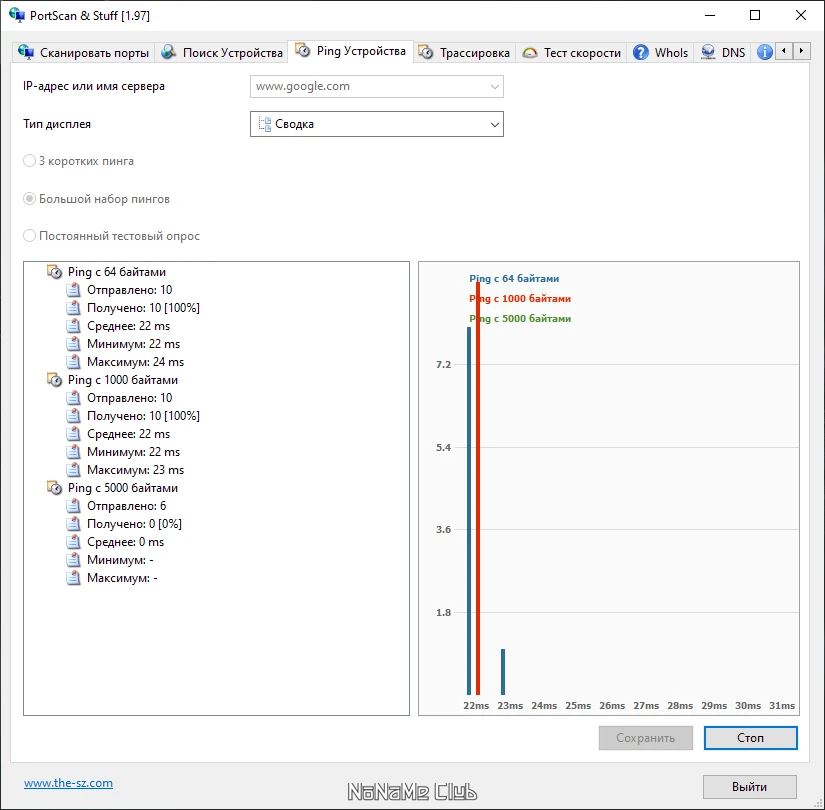The image size is (825, 810).
Task: Click the short blue 23ms bar in chart
Action: tap(503, 672)
